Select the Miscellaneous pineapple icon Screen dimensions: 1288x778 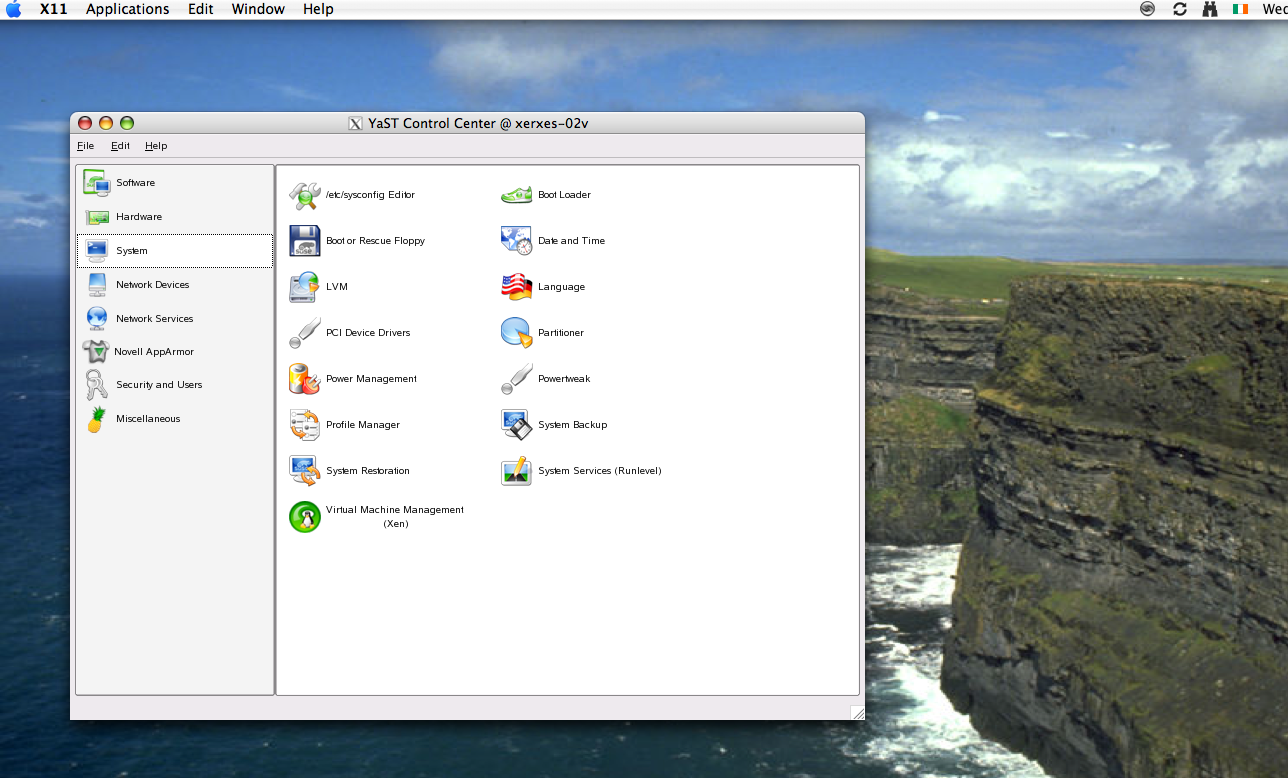click(97, 419)
